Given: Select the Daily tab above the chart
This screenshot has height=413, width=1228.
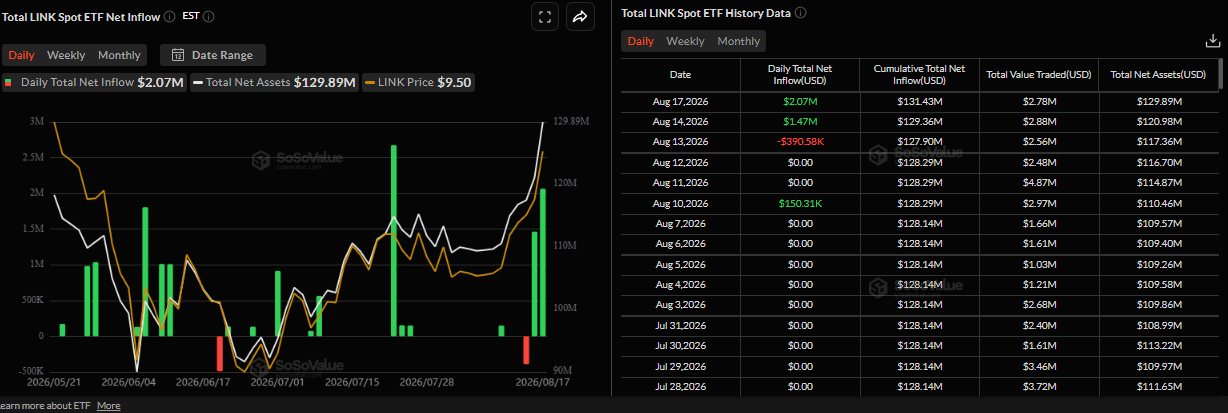Looking at the screenshot, I should (22, 55).
